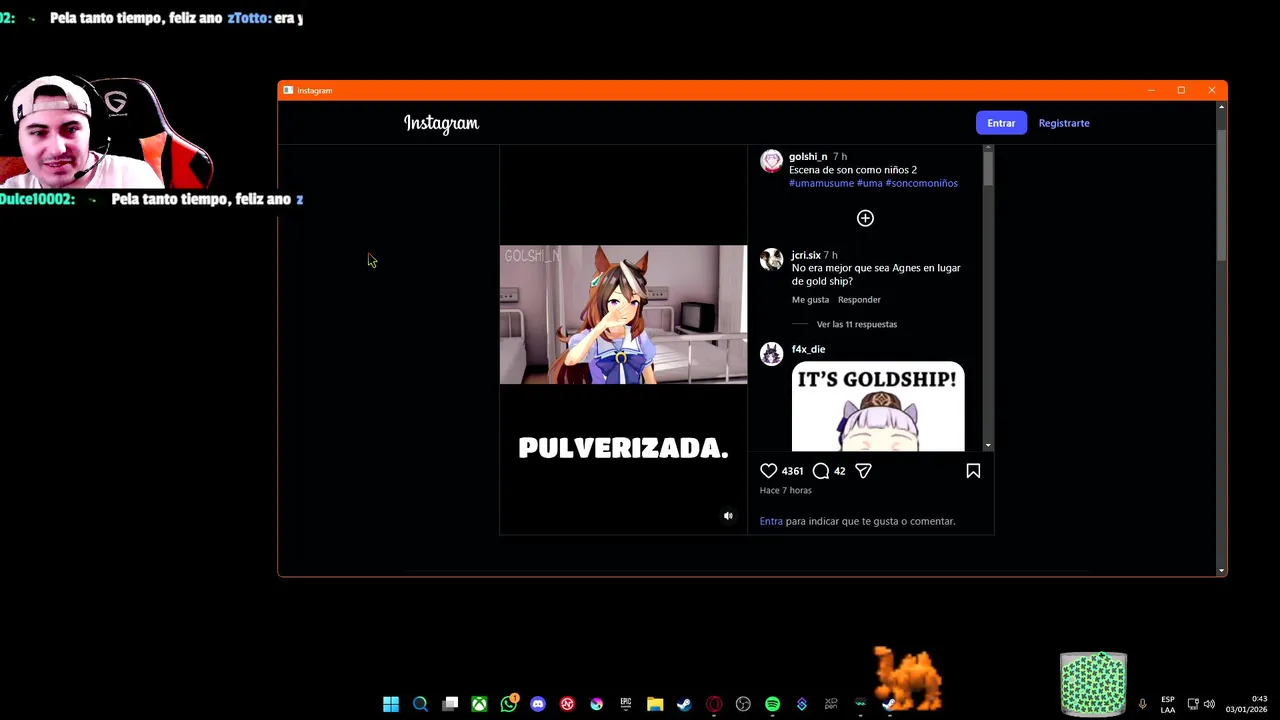Open Discord from the taskbar

coord(538,704)
